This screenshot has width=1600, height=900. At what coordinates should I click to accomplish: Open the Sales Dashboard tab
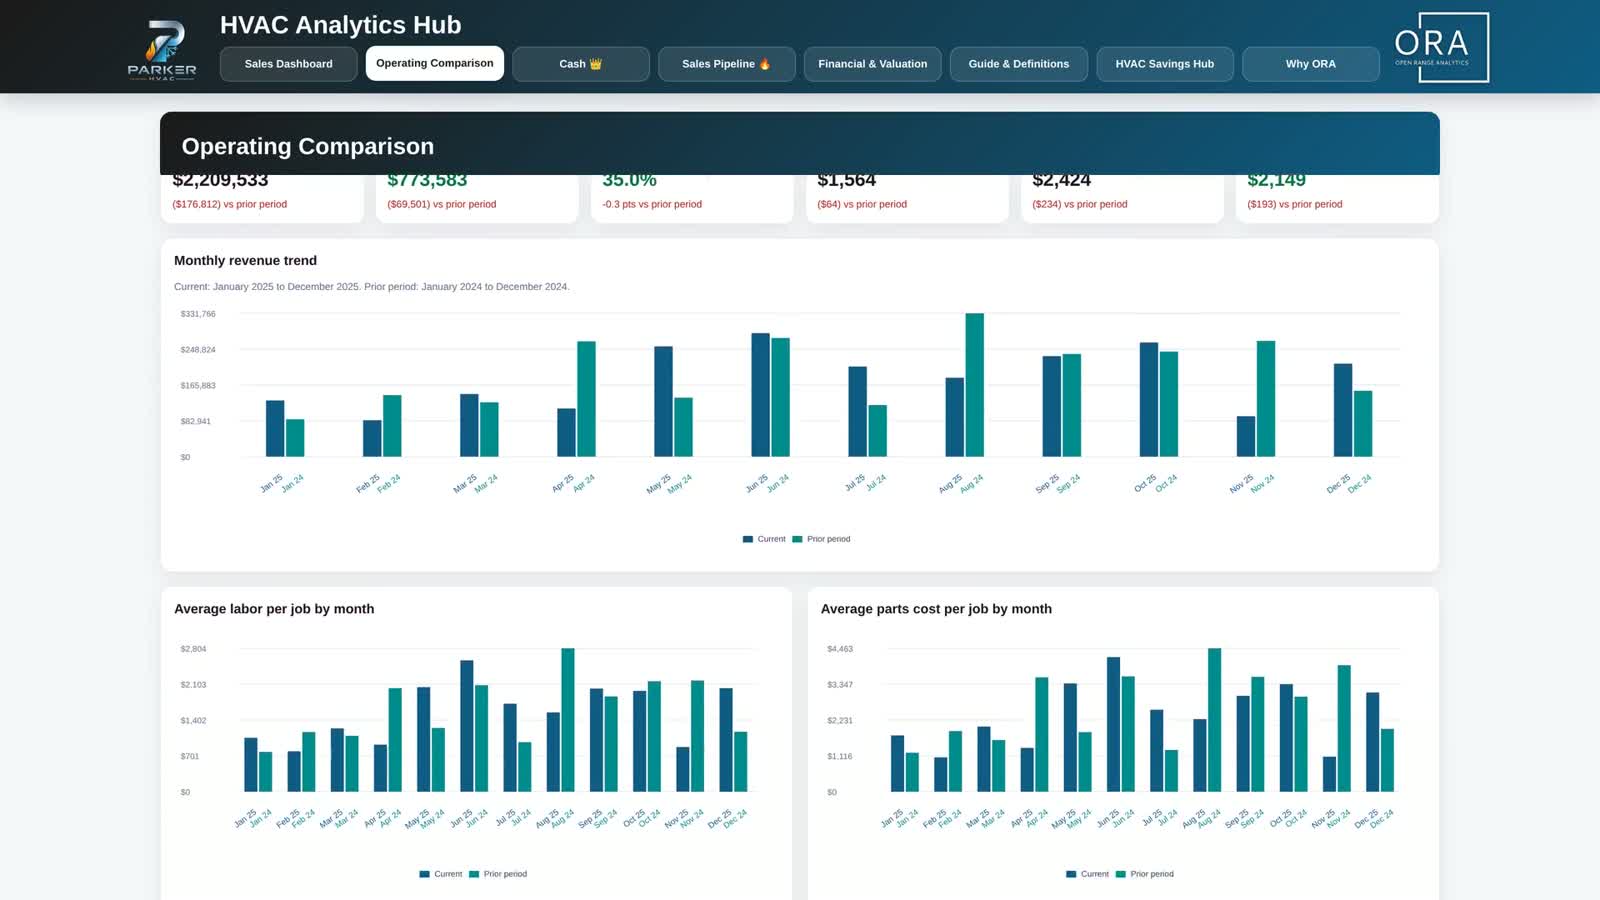288,64
